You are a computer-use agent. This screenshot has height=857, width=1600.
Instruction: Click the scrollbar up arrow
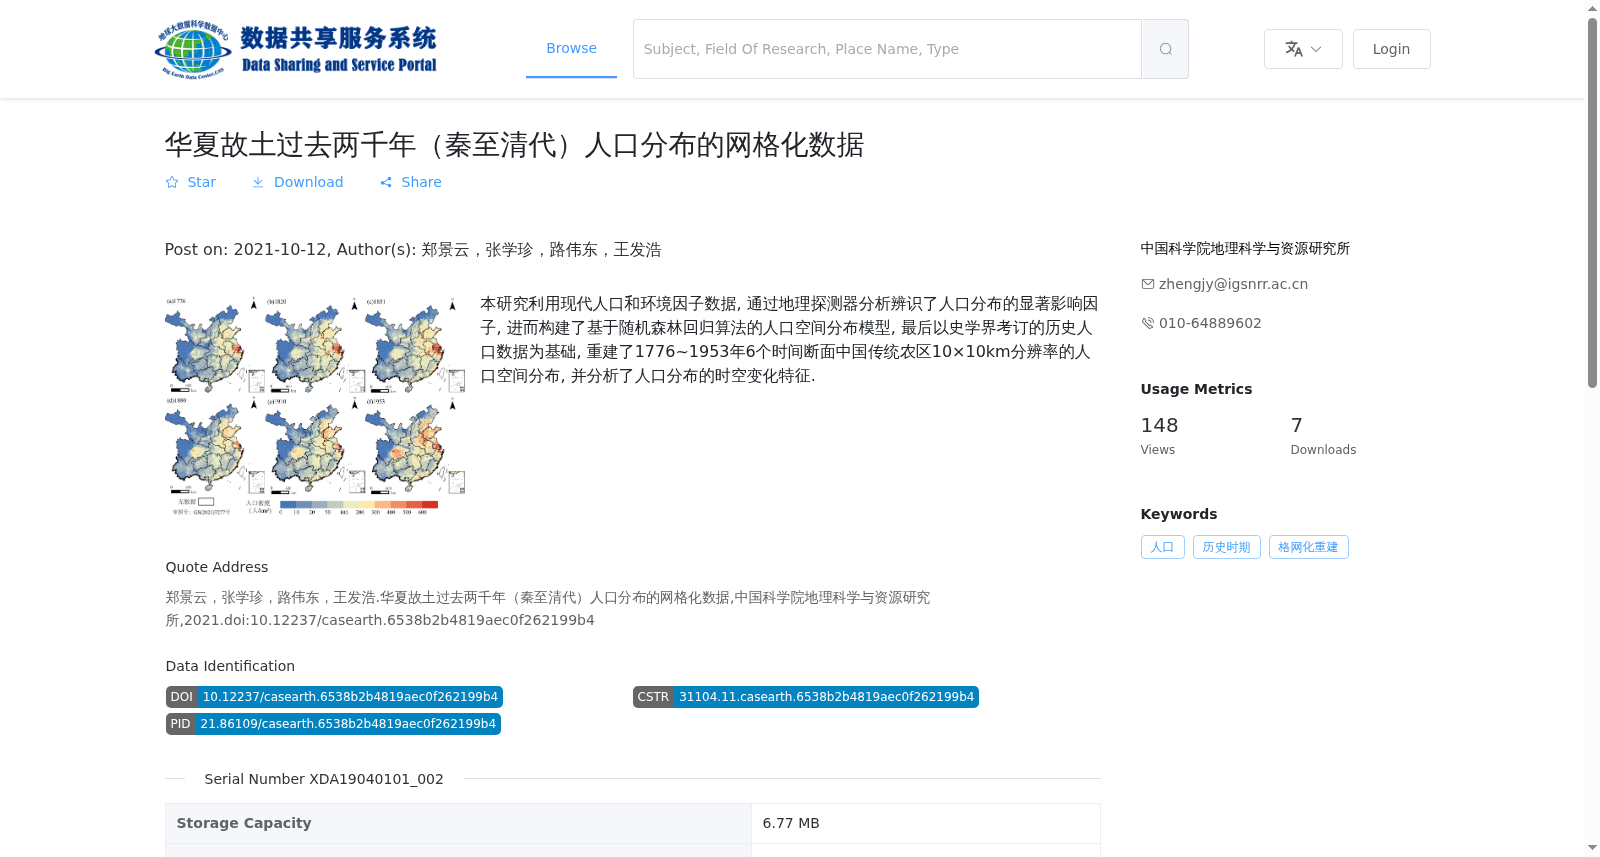tap(1592, 8)
